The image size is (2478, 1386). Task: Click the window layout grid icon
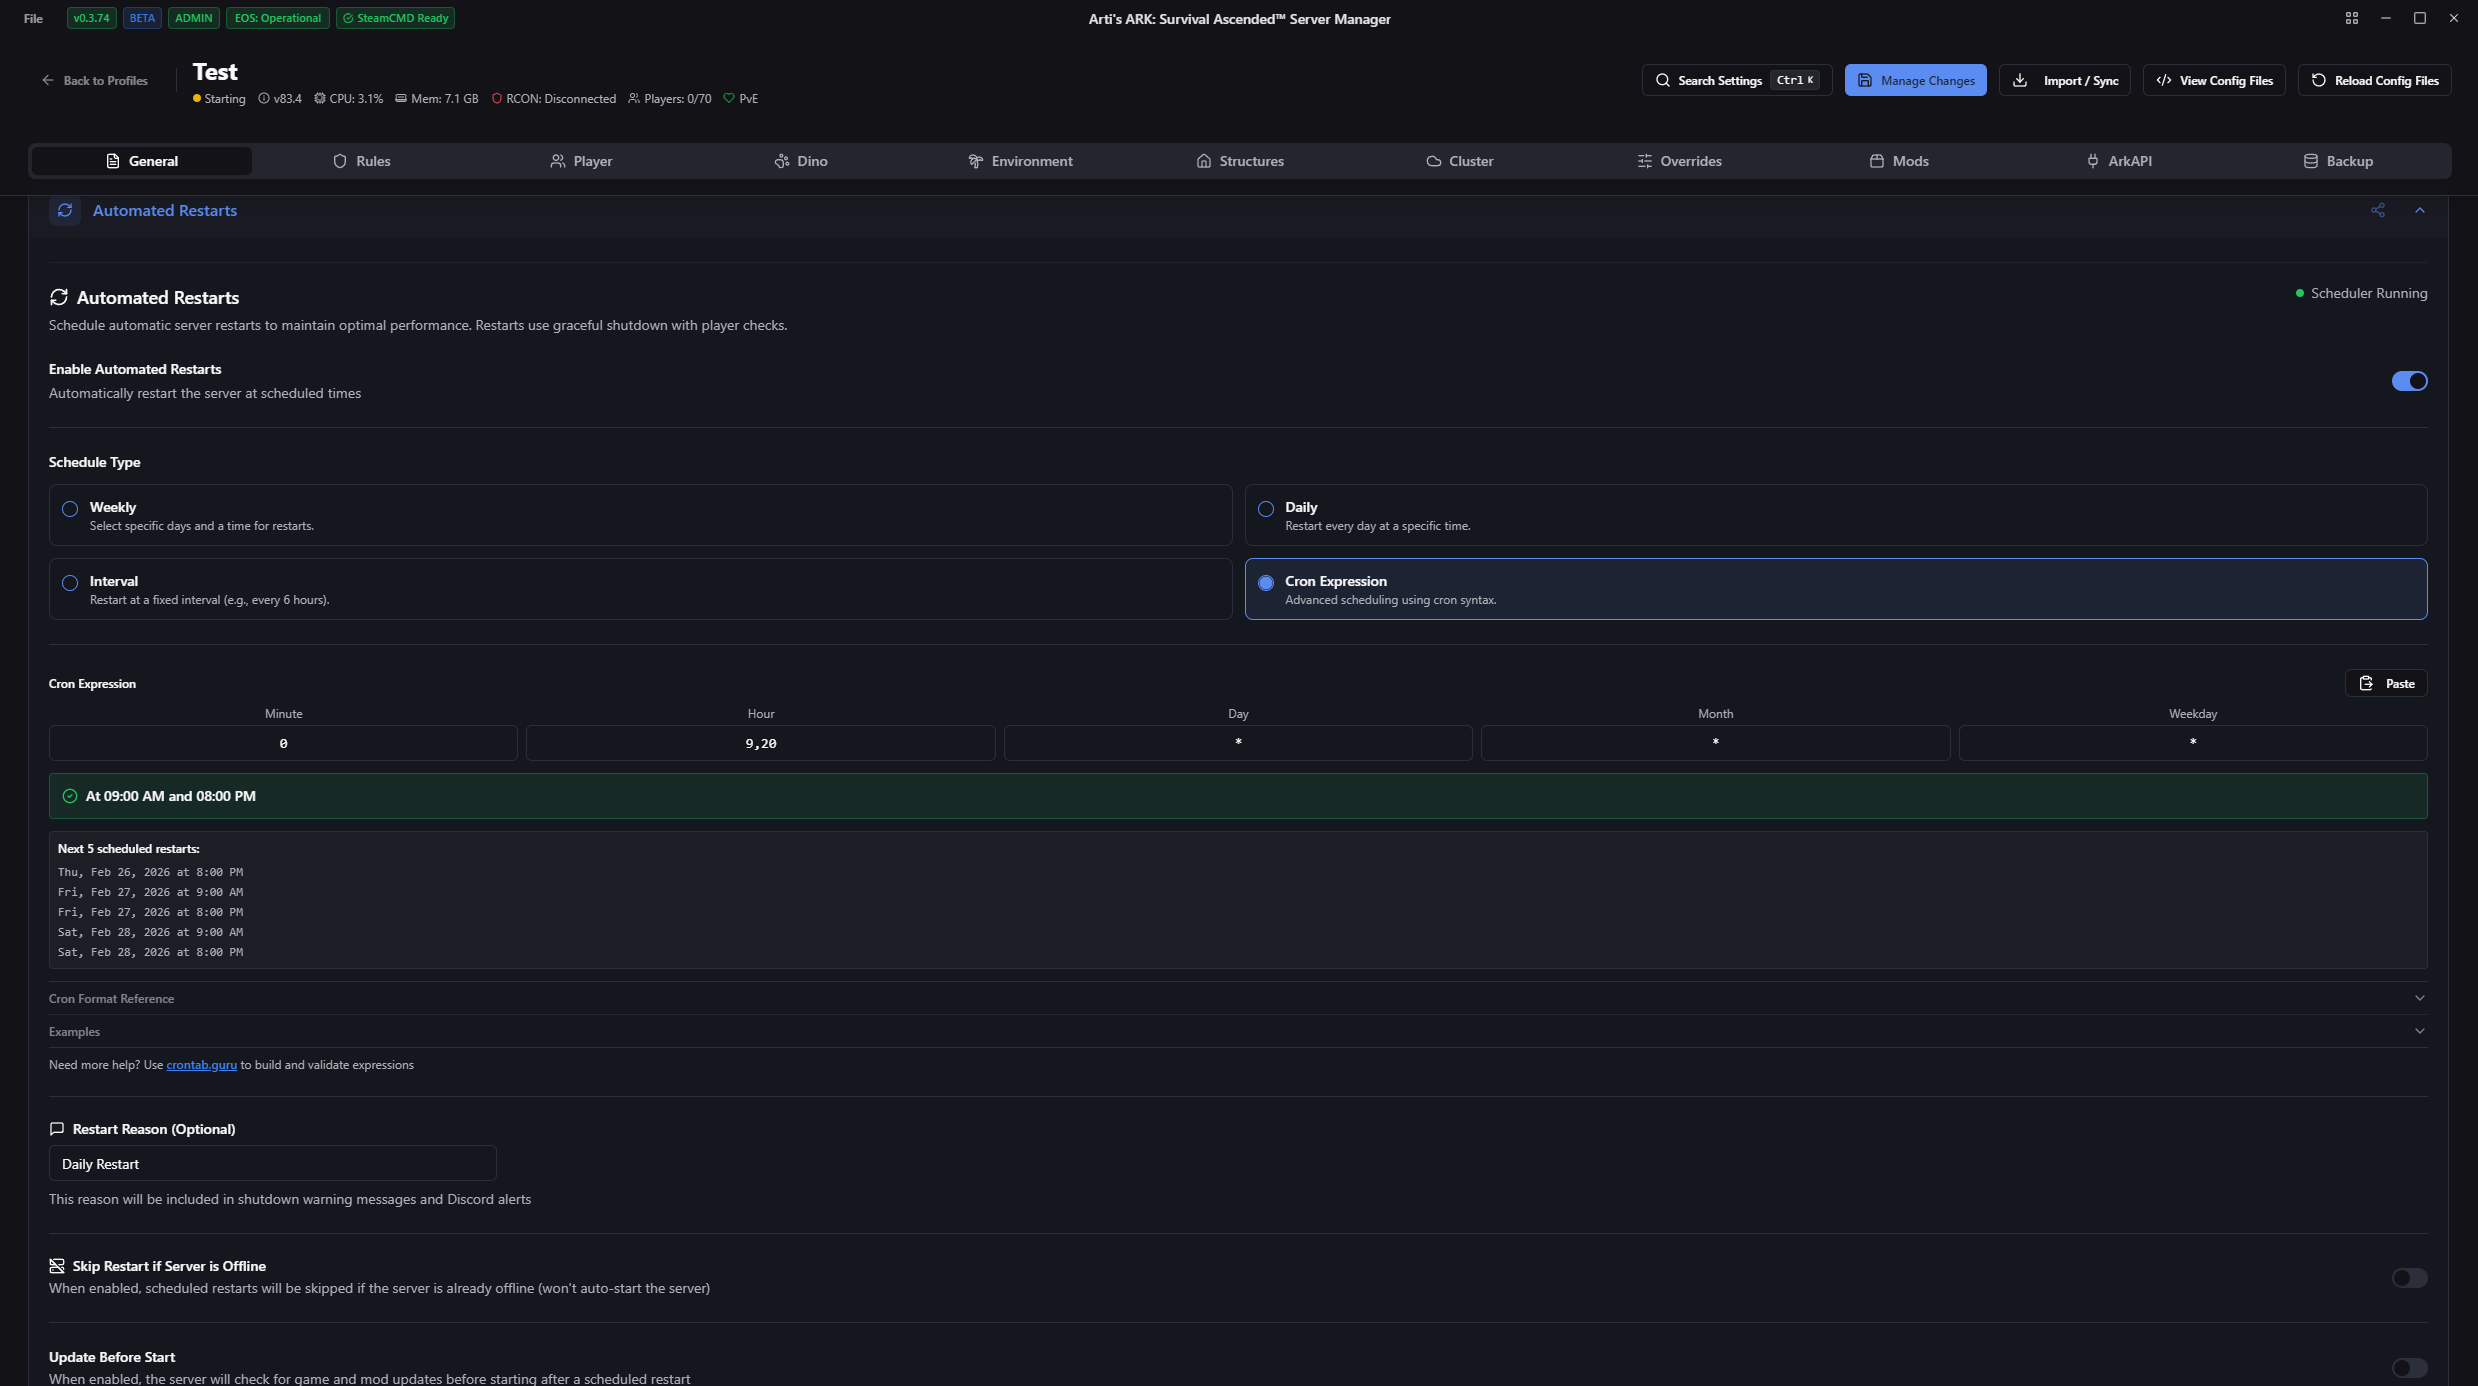tap(2351, 18)
